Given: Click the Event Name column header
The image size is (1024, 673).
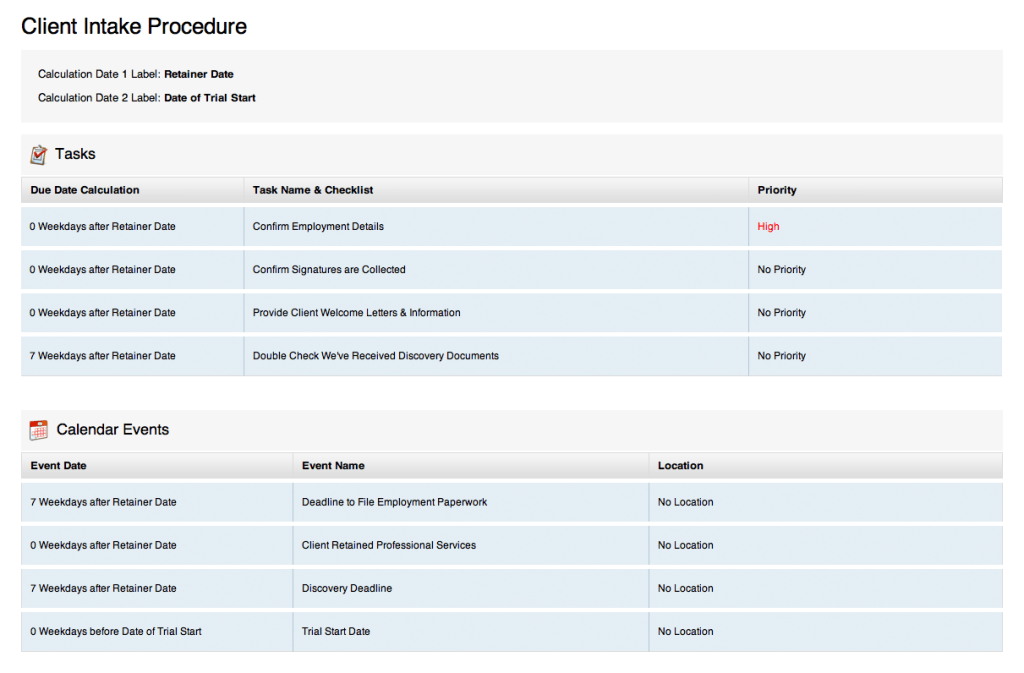Looking at the screenshot, I should click(333, 466).
